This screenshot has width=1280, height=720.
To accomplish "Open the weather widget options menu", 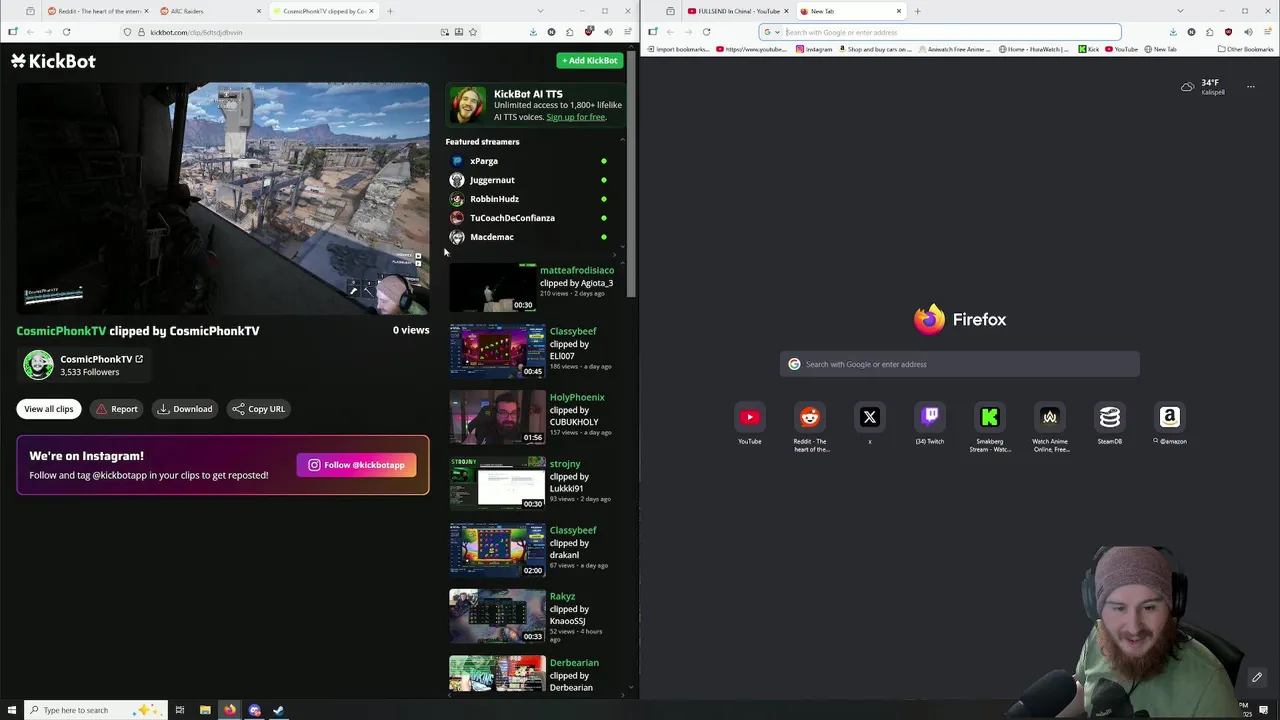I will point(1250,87).
